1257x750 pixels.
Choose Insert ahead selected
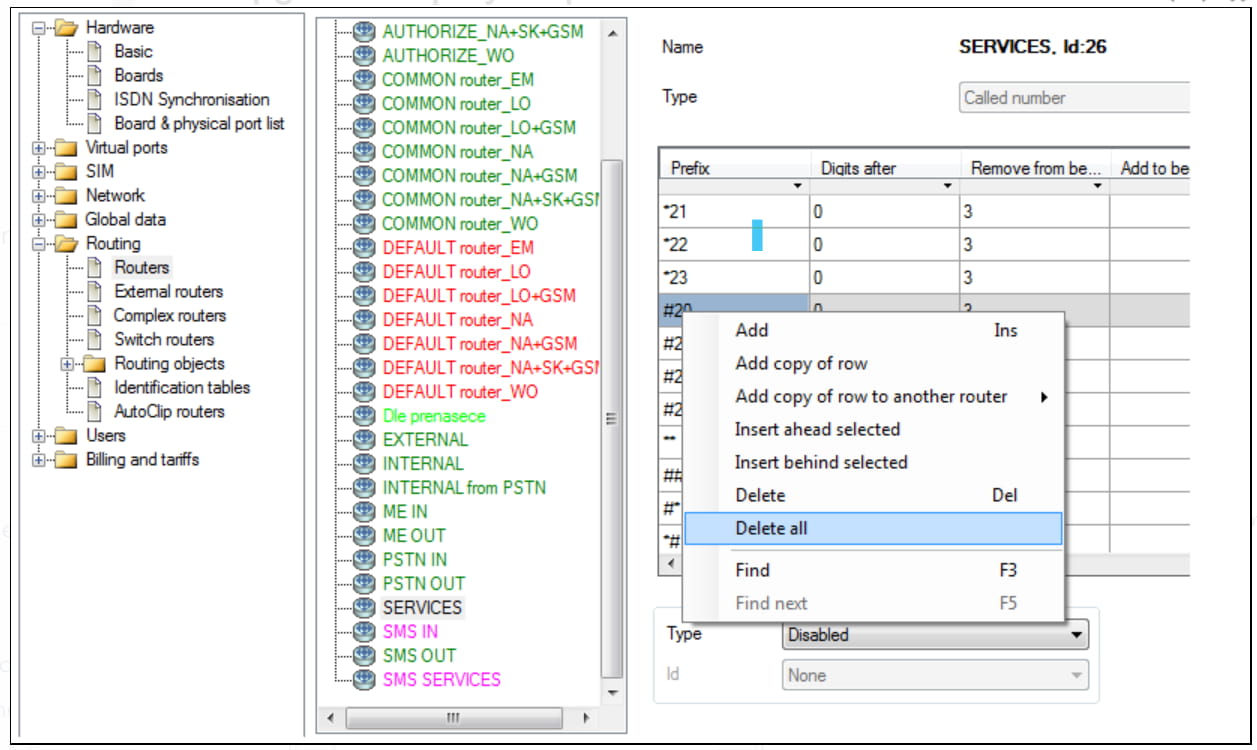click(x=874, y=429)
